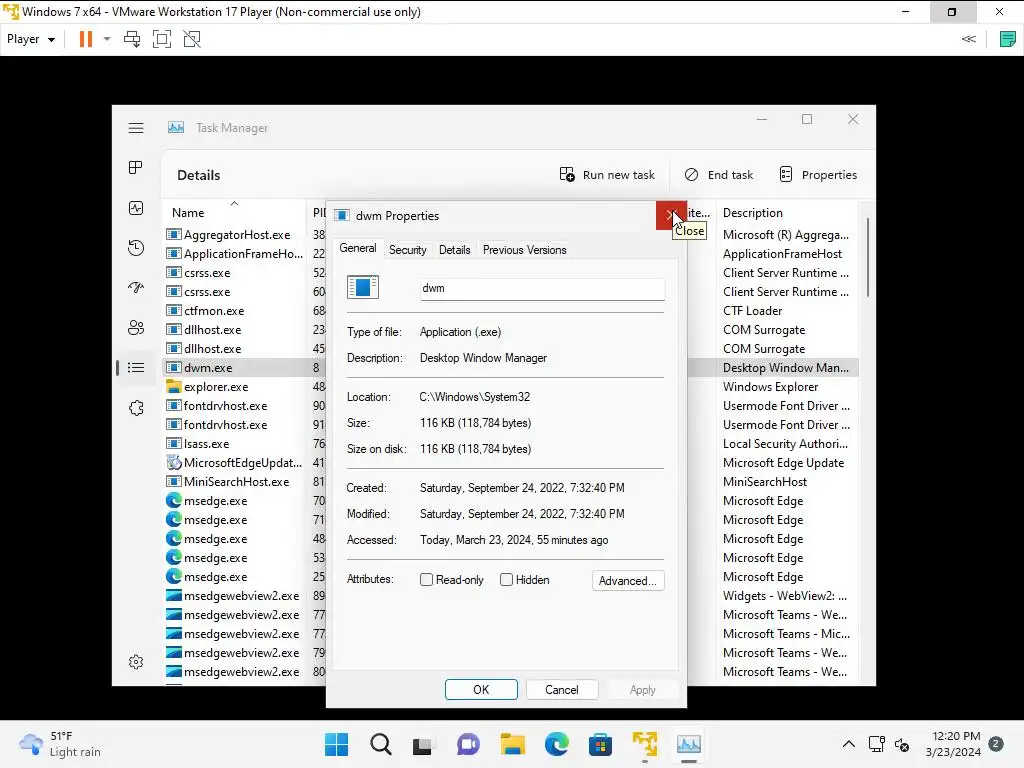Click OK in dwm Properties
This screenshot has height=768, width=1024.
click(x=481, y=690)
